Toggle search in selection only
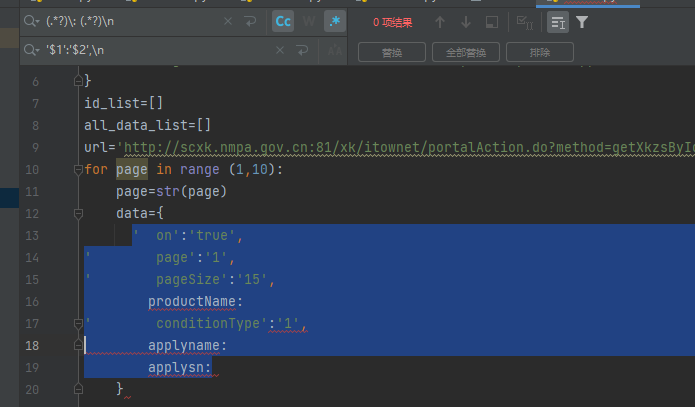695x407 pixels. [558, 22]
